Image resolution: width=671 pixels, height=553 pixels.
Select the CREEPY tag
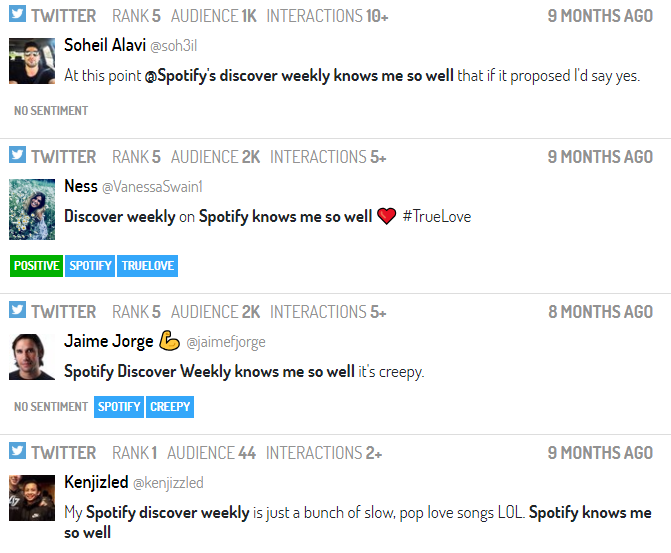tap(170, 407)
